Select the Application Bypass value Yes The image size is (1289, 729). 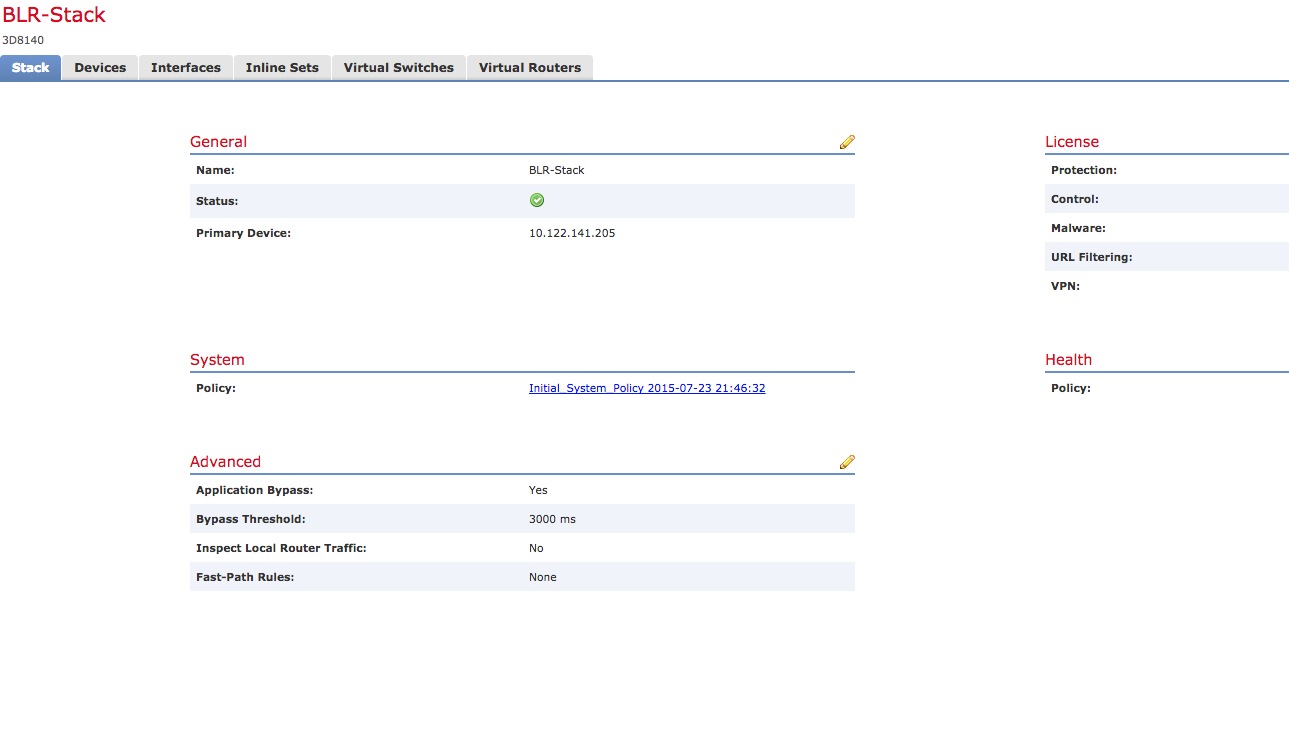[538, 490]
